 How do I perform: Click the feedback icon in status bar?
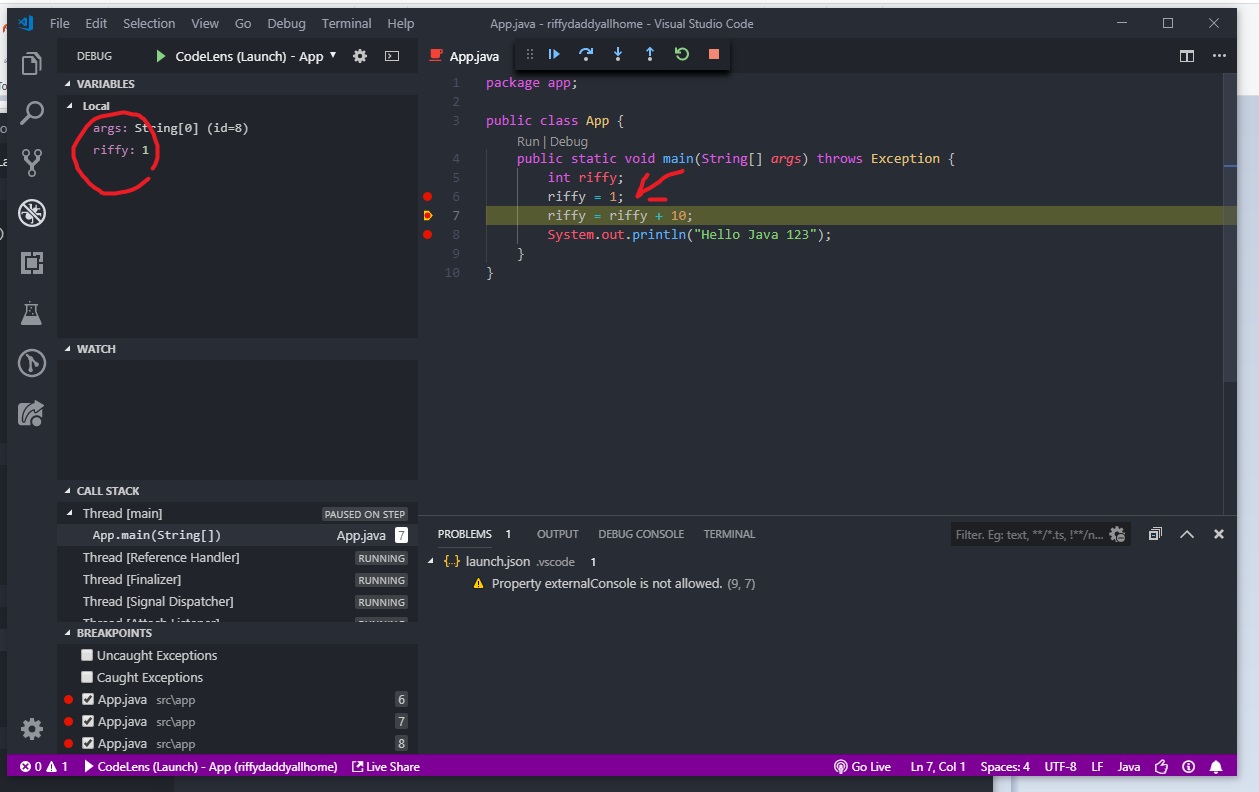pyautogui.click(x=1162, y=767)
